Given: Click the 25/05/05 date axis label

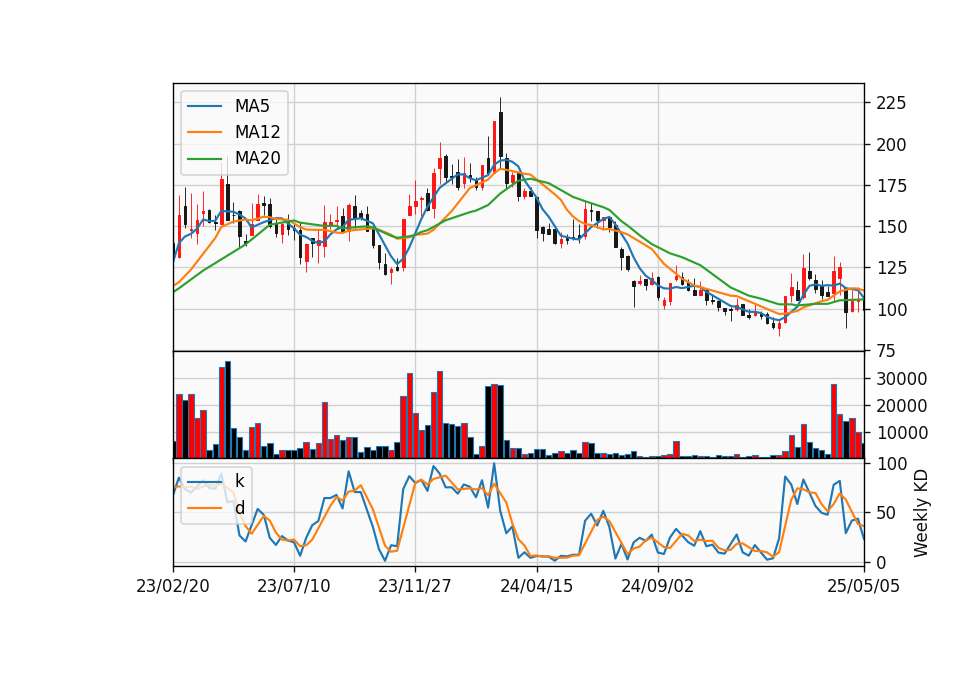Looking at the screenshot, I should coord(864,586).
